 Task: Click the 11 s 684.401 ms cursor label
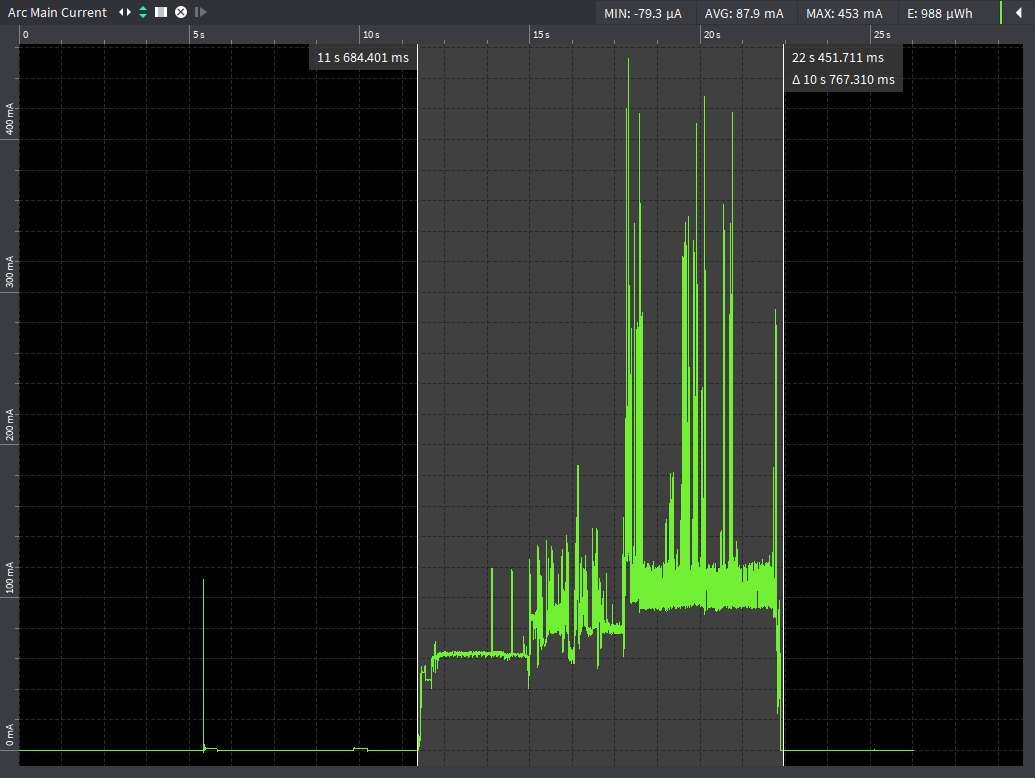[363, 57]
